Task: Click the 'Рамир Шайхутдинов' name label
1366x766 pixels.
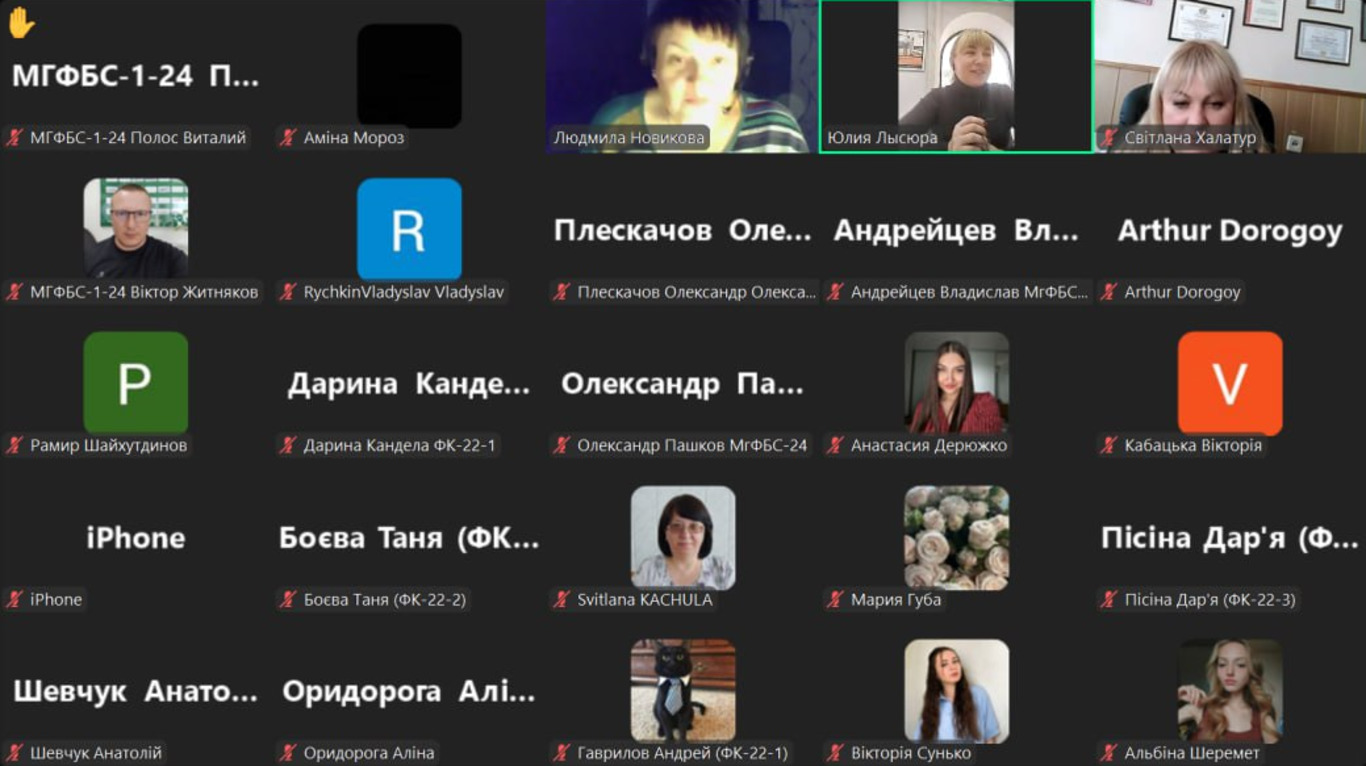Action: click(x=108, y=445)
